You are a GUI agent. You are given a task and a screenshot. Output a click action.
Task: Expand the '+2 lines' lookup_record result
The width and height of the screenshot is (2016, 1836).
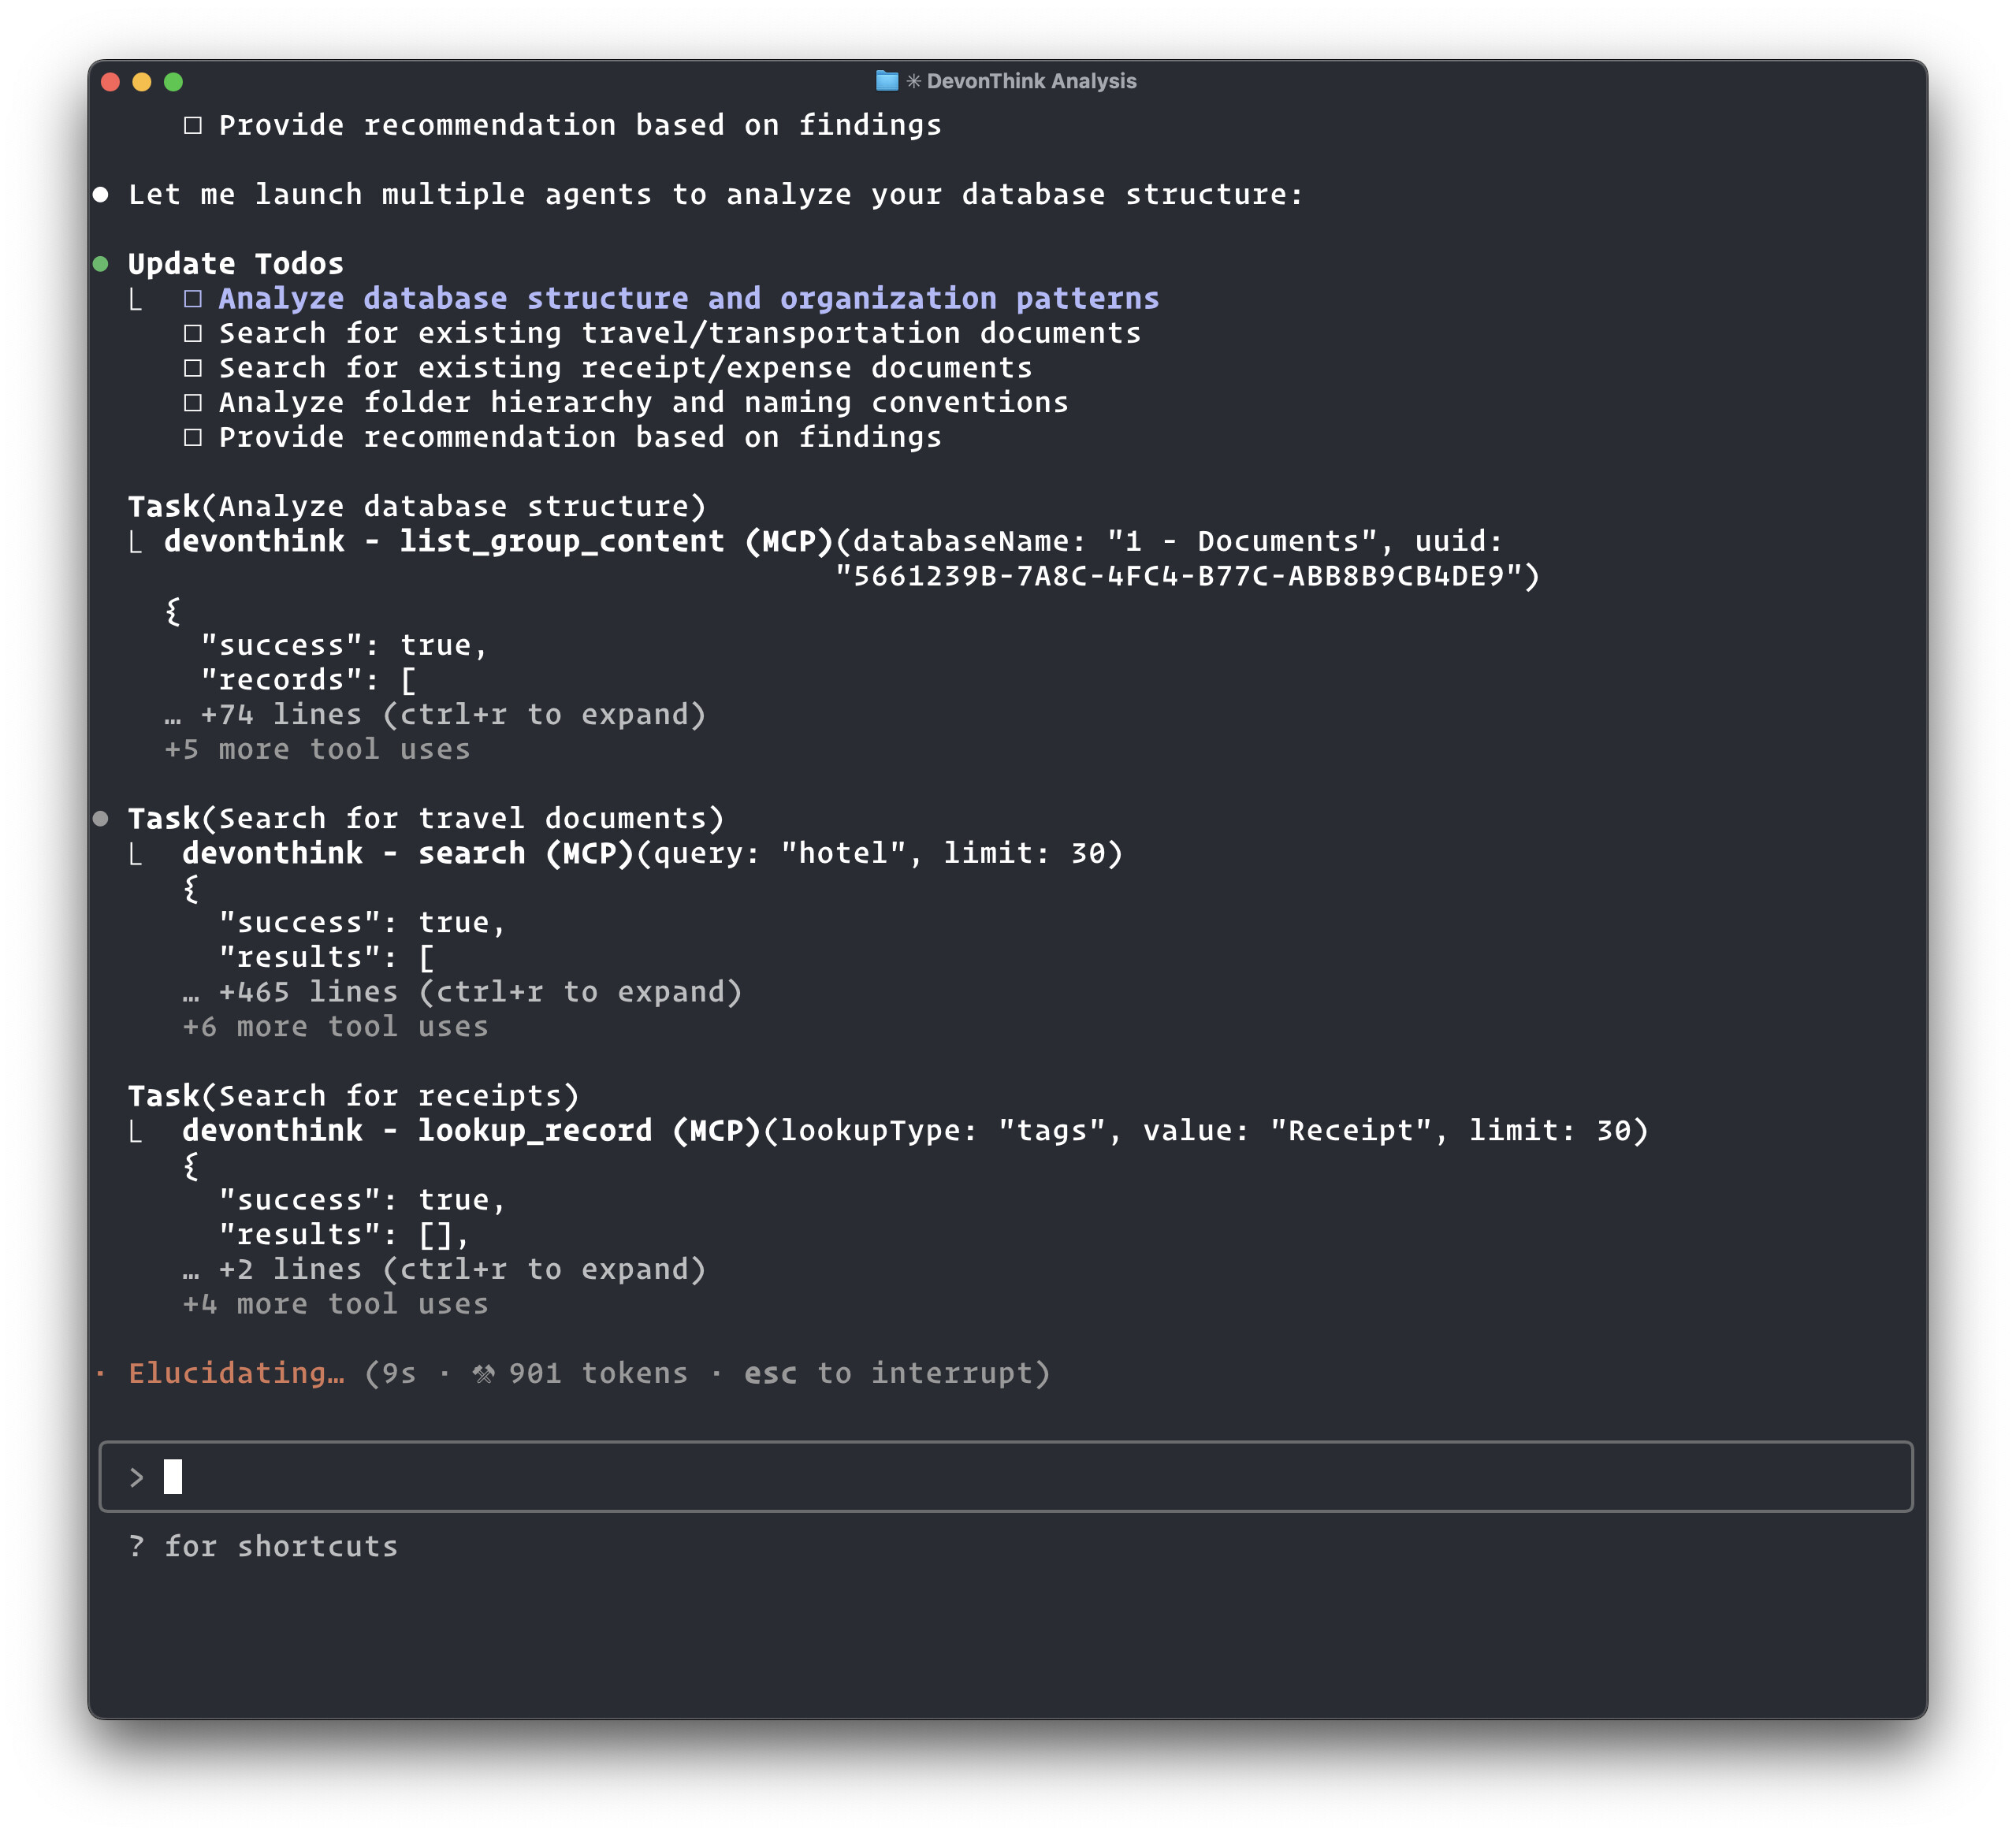[444, 1270]
